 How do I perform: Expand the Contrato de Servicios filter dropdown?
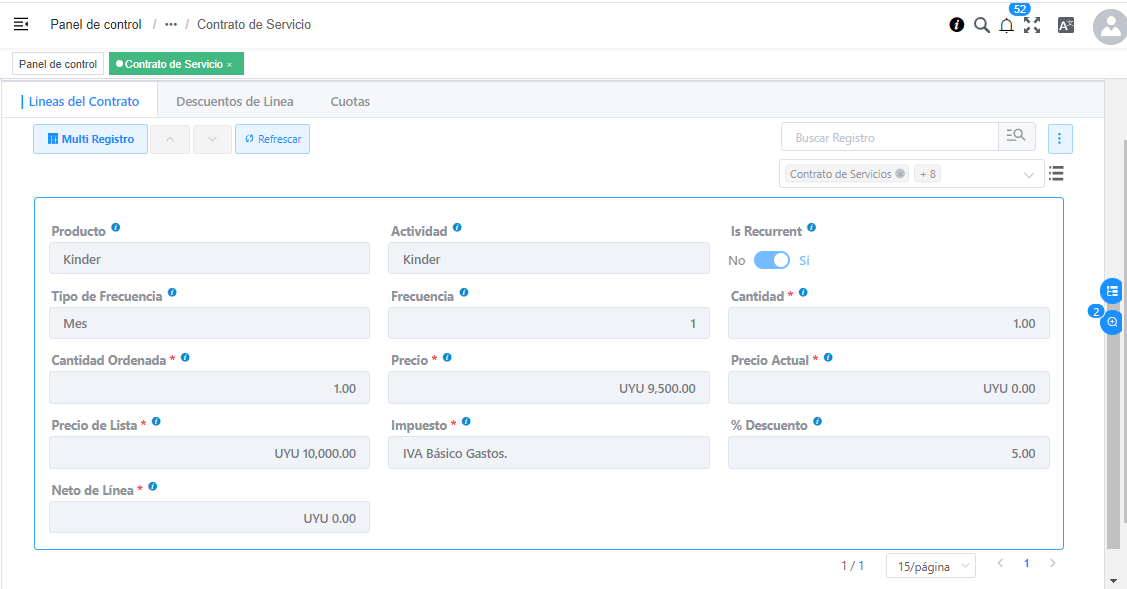[x=1029, y=175]
